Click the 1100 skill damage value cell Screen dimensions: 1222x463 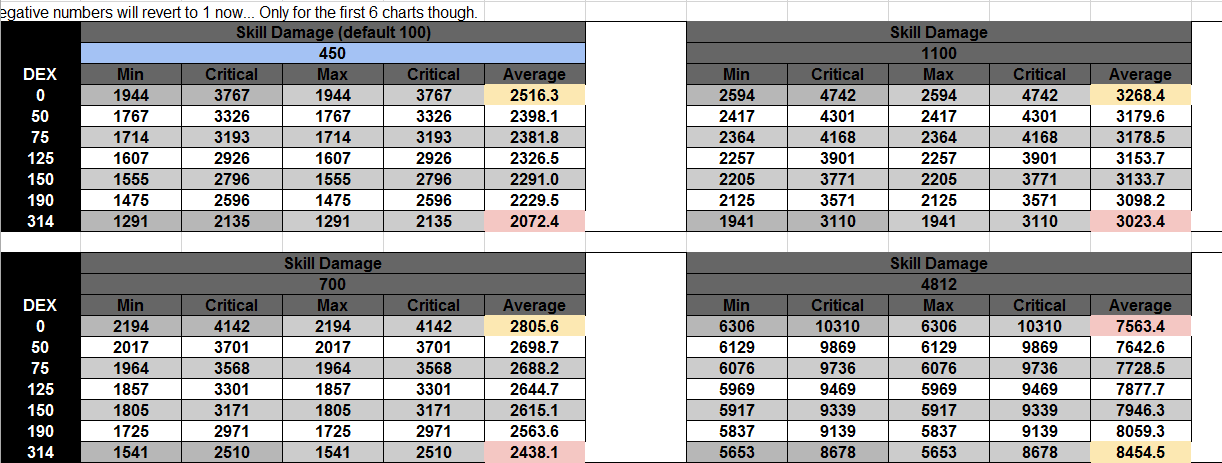[x=938, y=53]
